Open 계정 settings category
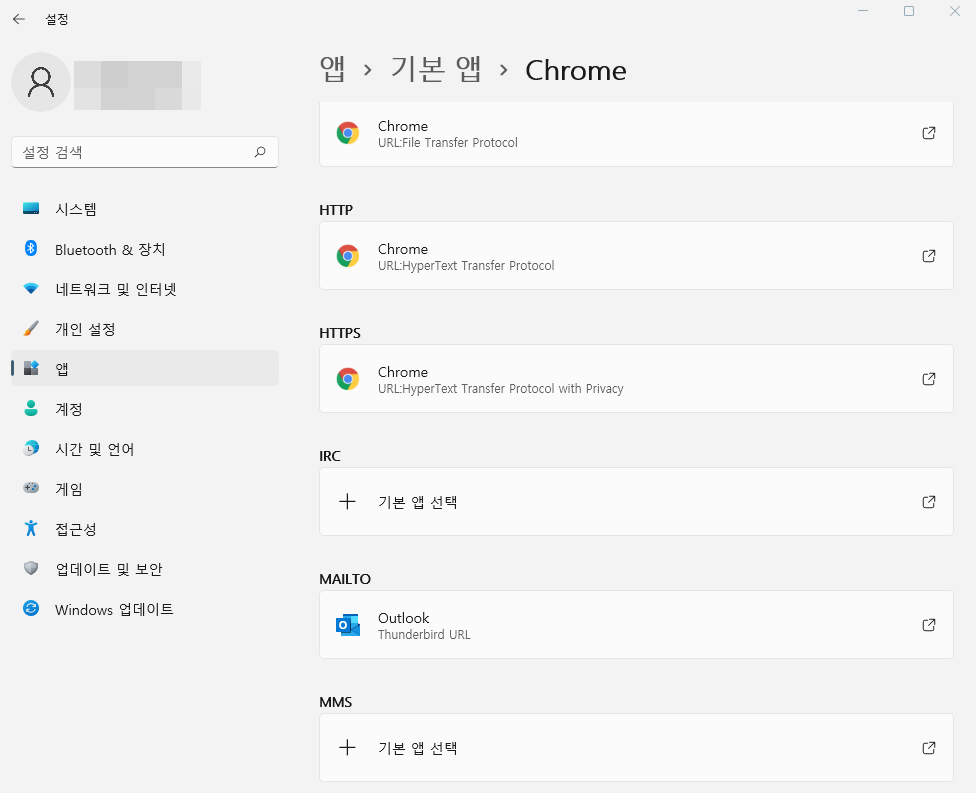This screenshot has width=976, height=793. pos(144,409)
